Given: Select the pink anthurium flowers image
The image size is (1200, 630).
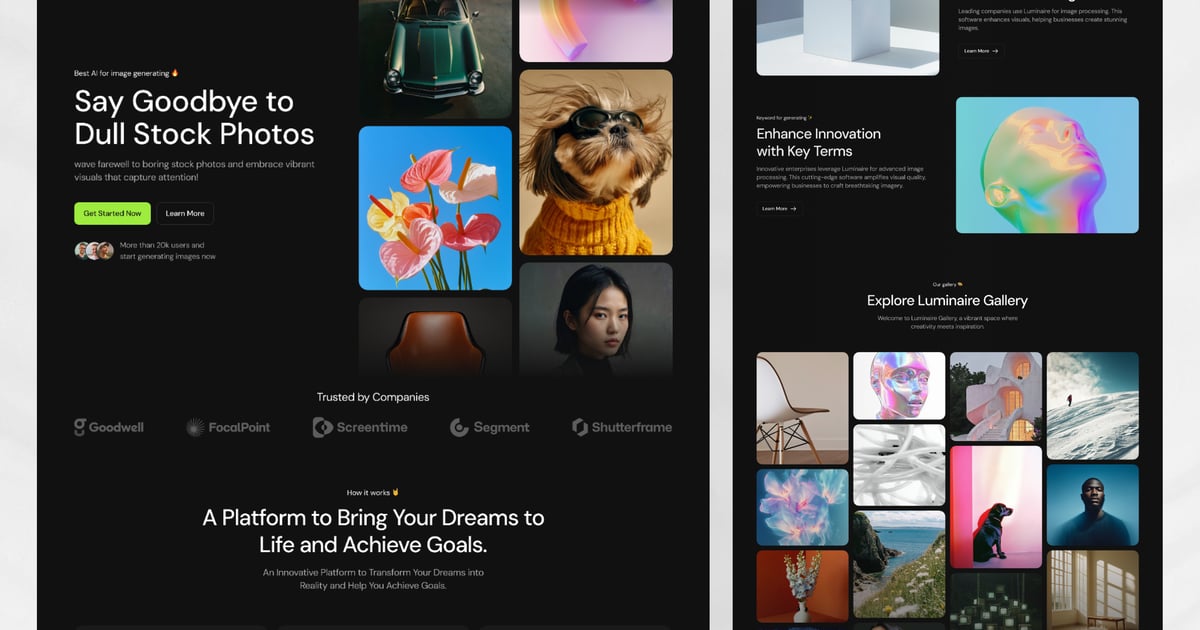Looking at the screenshot, I should (435, 208).
